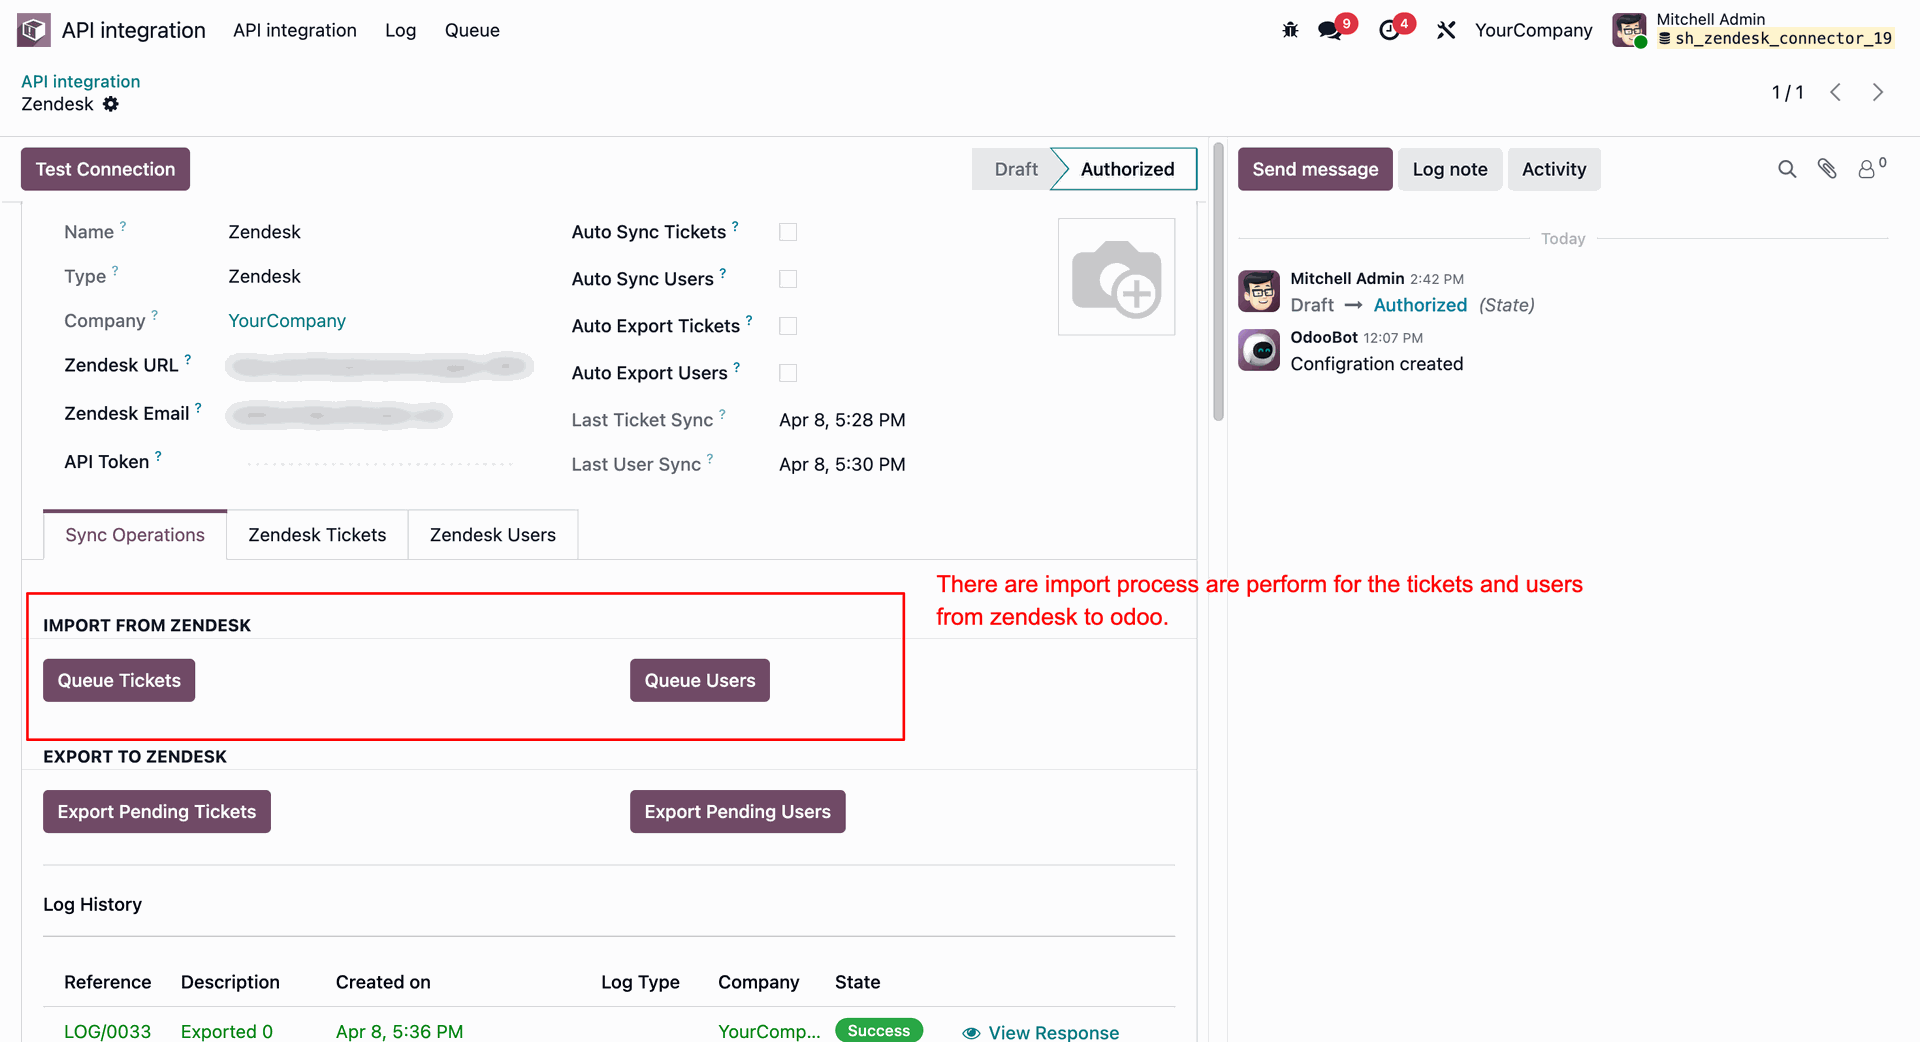Open the Queue menu
The width and height of the screenshot is (1920, 1042).
[472, 30]
